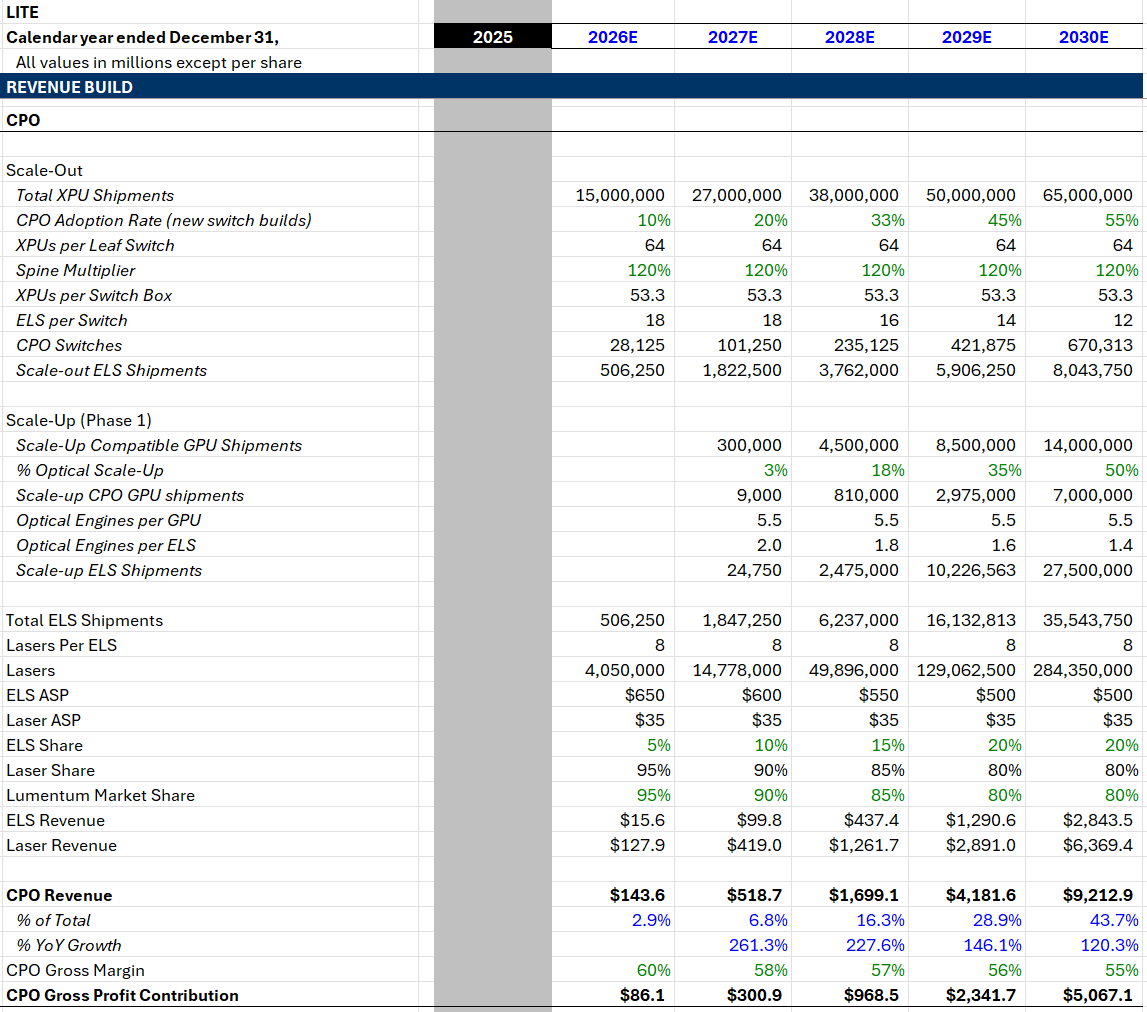1147x1012 pixels.
Task: Select the 'Calendar year ended December 31,' cell
Action: [x=143, y=37]
